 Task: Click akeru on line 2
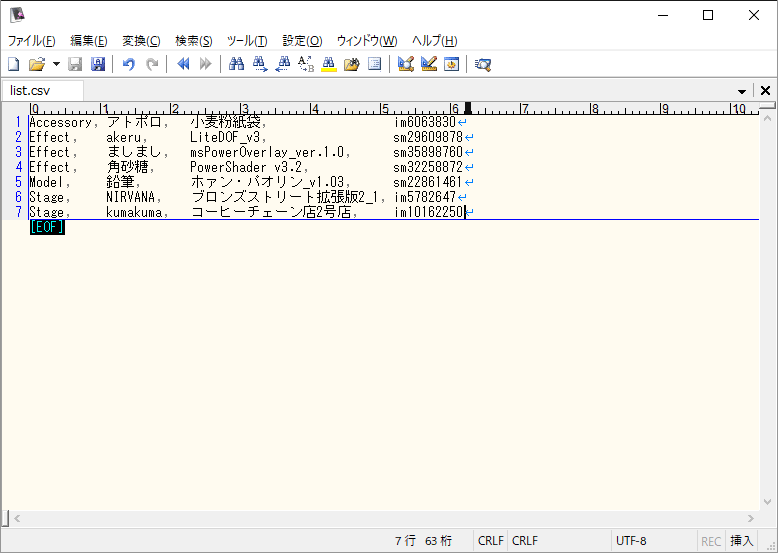point(123,137)
